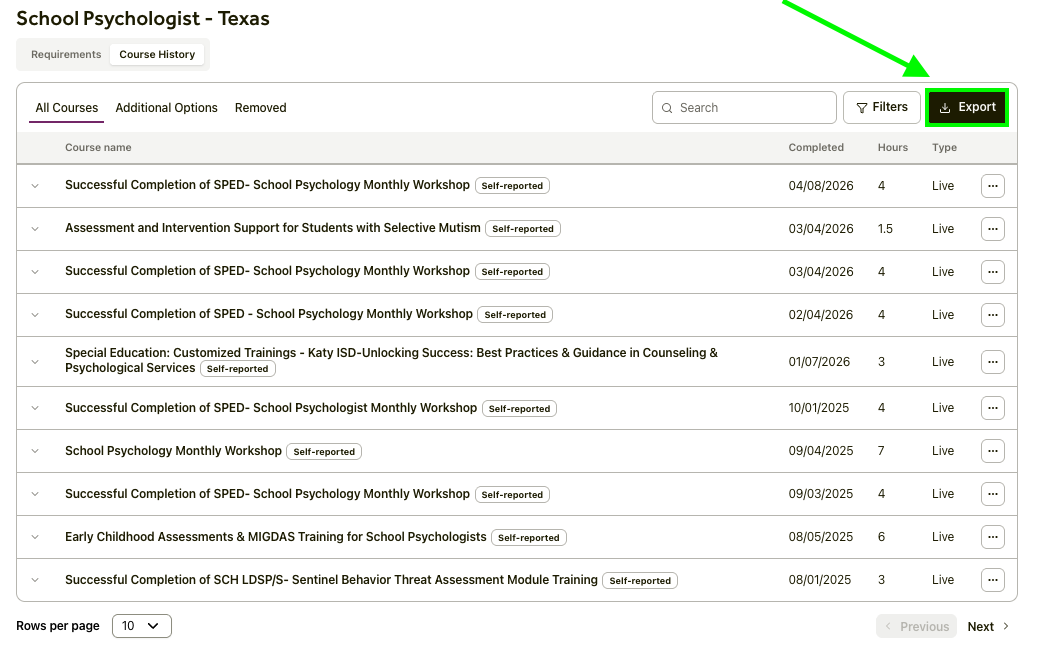Open more options for the 04/08/2026 workshop row
1052x661 pixels.
click(992, 186)
